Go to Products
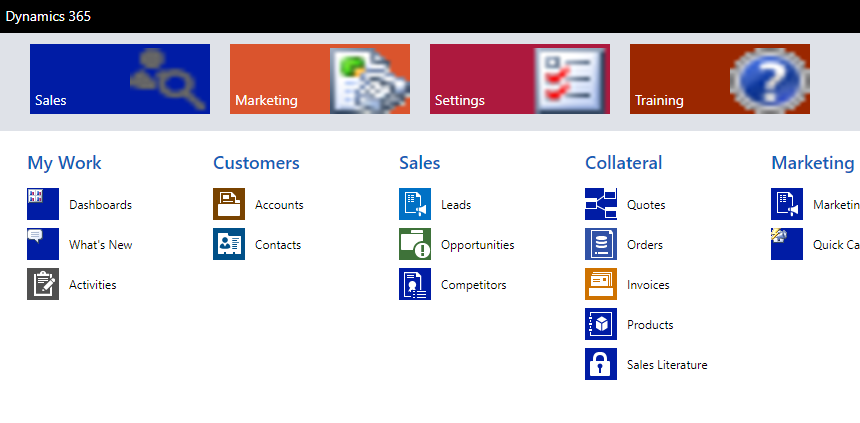The height and width of the screenshot is (423, 860). 650,325
